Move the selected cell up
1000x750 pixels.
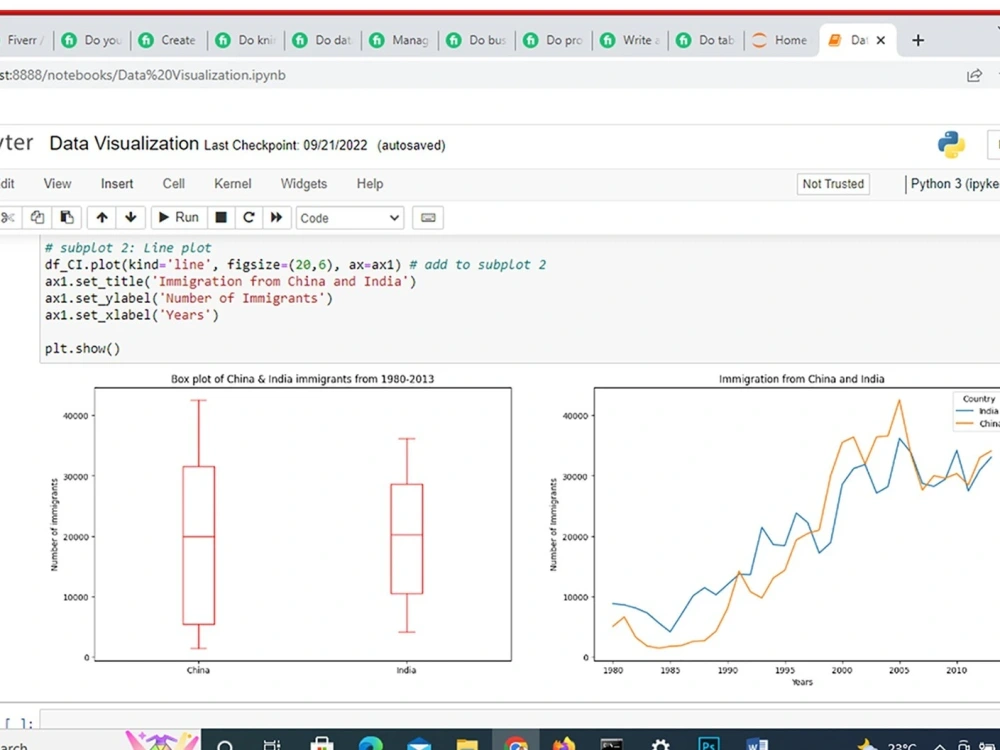[x=101, y=217]
